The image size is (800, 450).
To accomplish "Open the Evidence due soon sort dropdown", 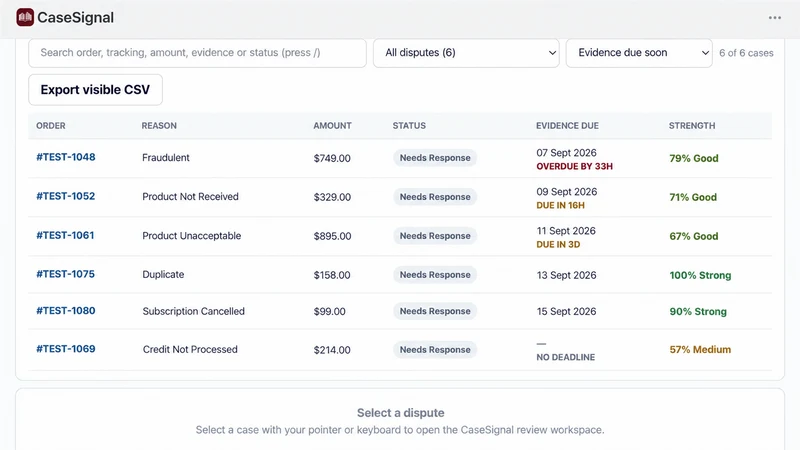I will pyautogui.click(x=639, y=53).
